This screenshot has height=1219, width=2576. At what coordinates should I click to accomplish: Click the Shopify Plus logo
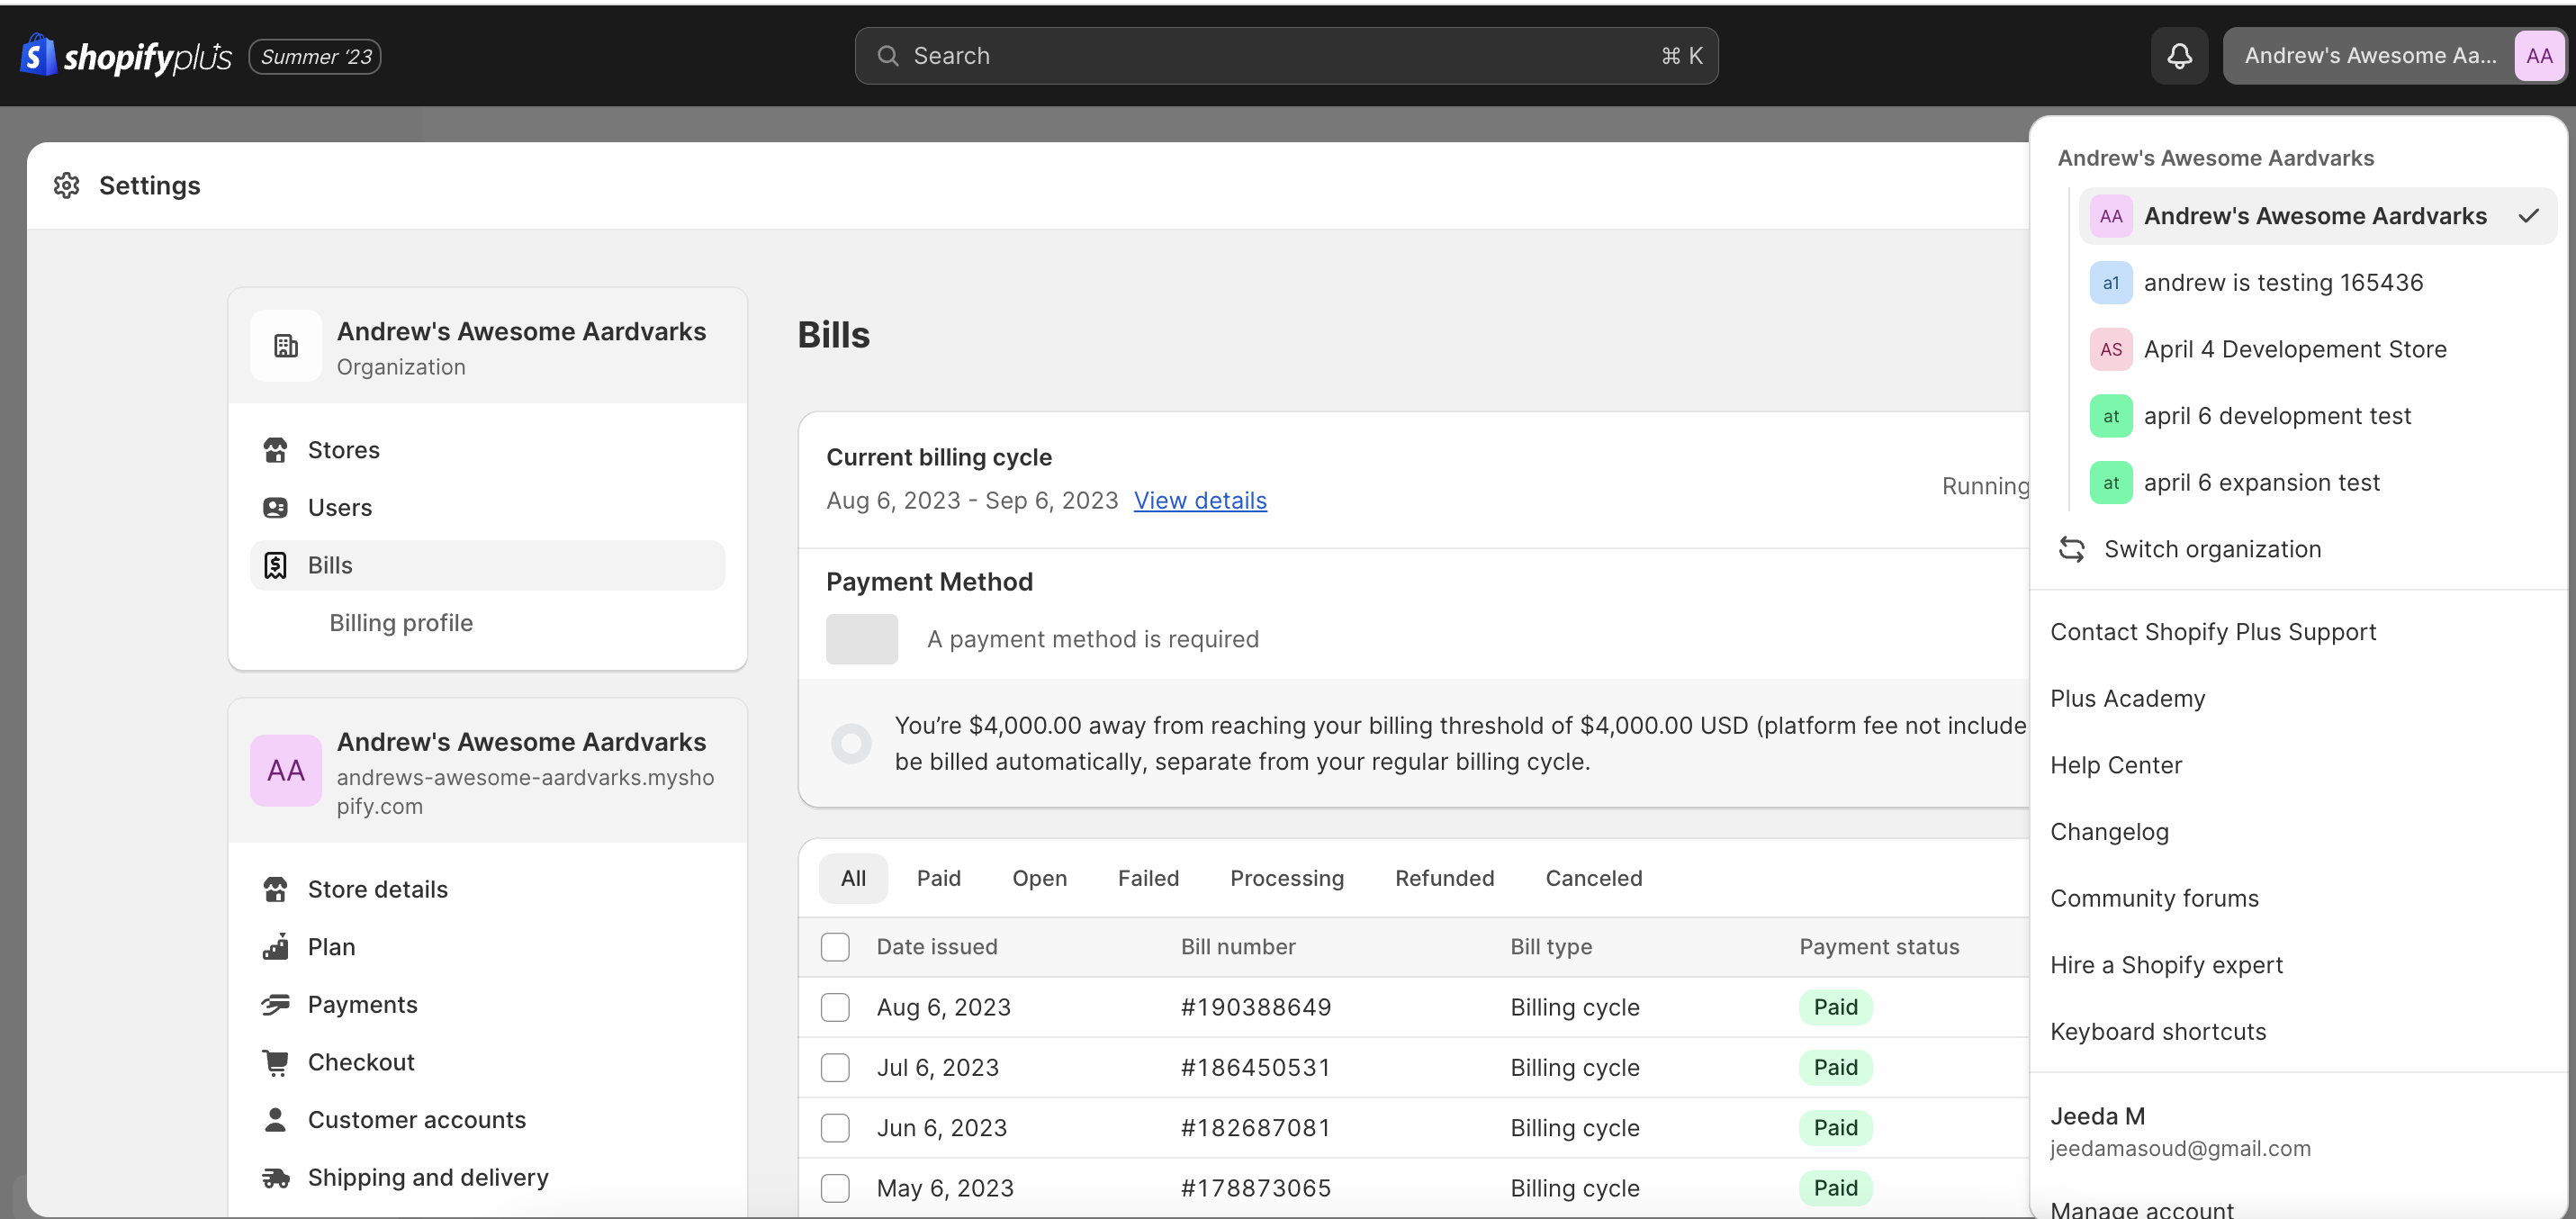coord(126,56)
